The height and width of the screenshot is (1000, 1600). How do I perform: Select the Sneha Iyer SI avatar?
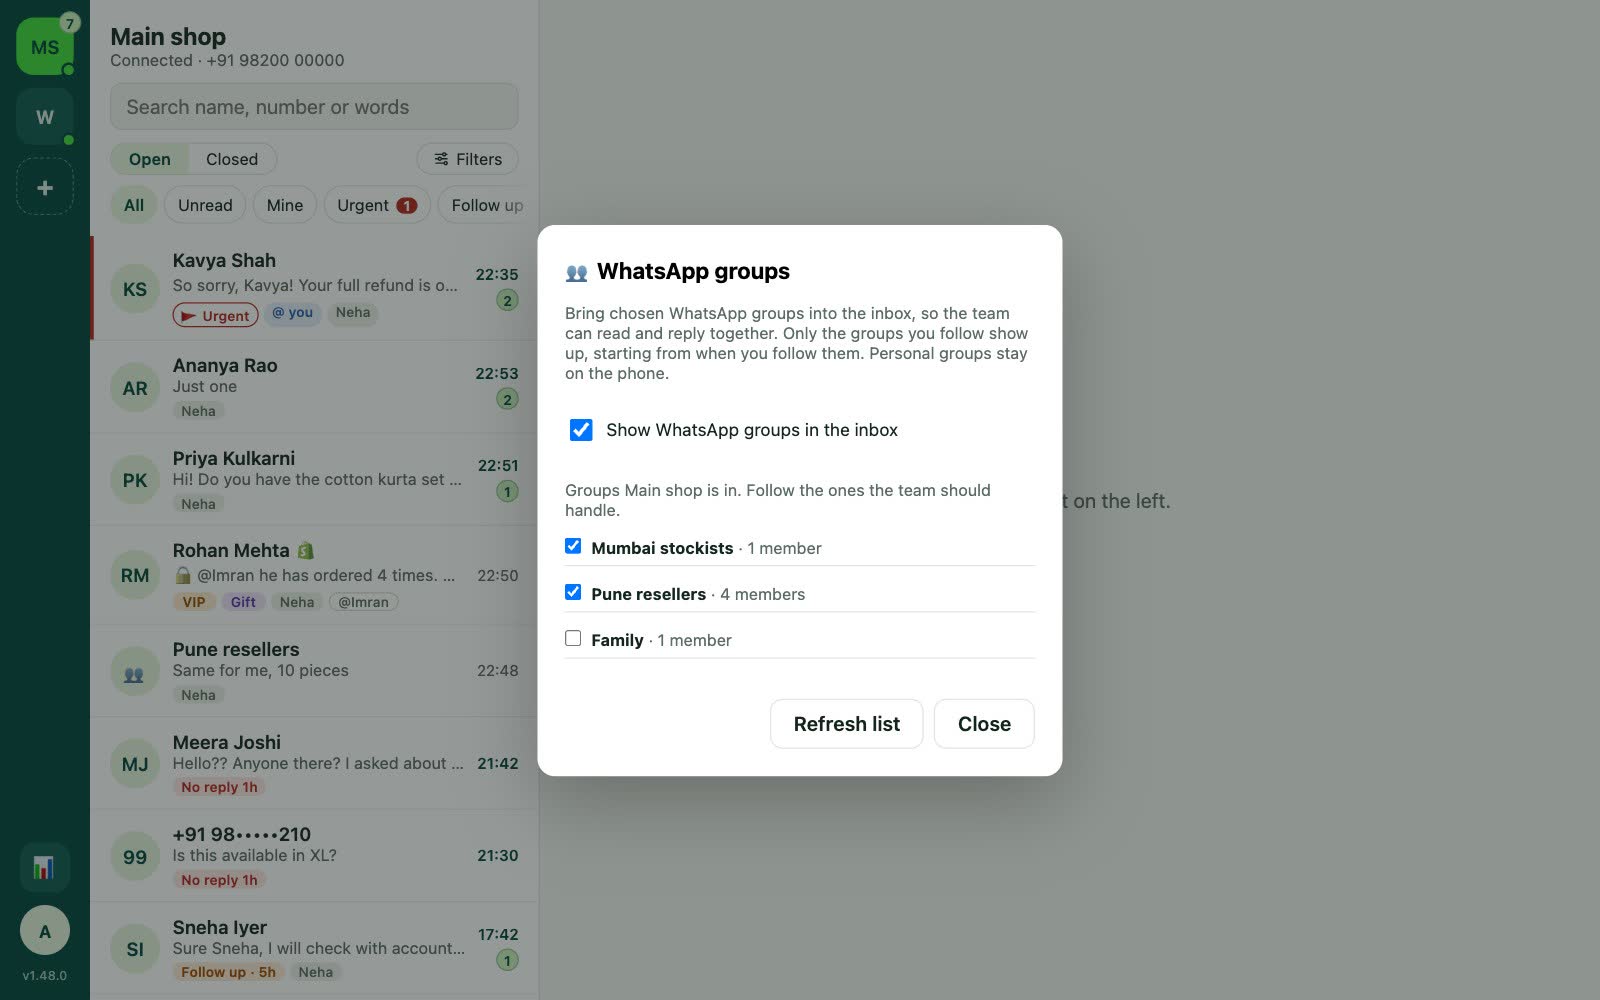[135, 949]
